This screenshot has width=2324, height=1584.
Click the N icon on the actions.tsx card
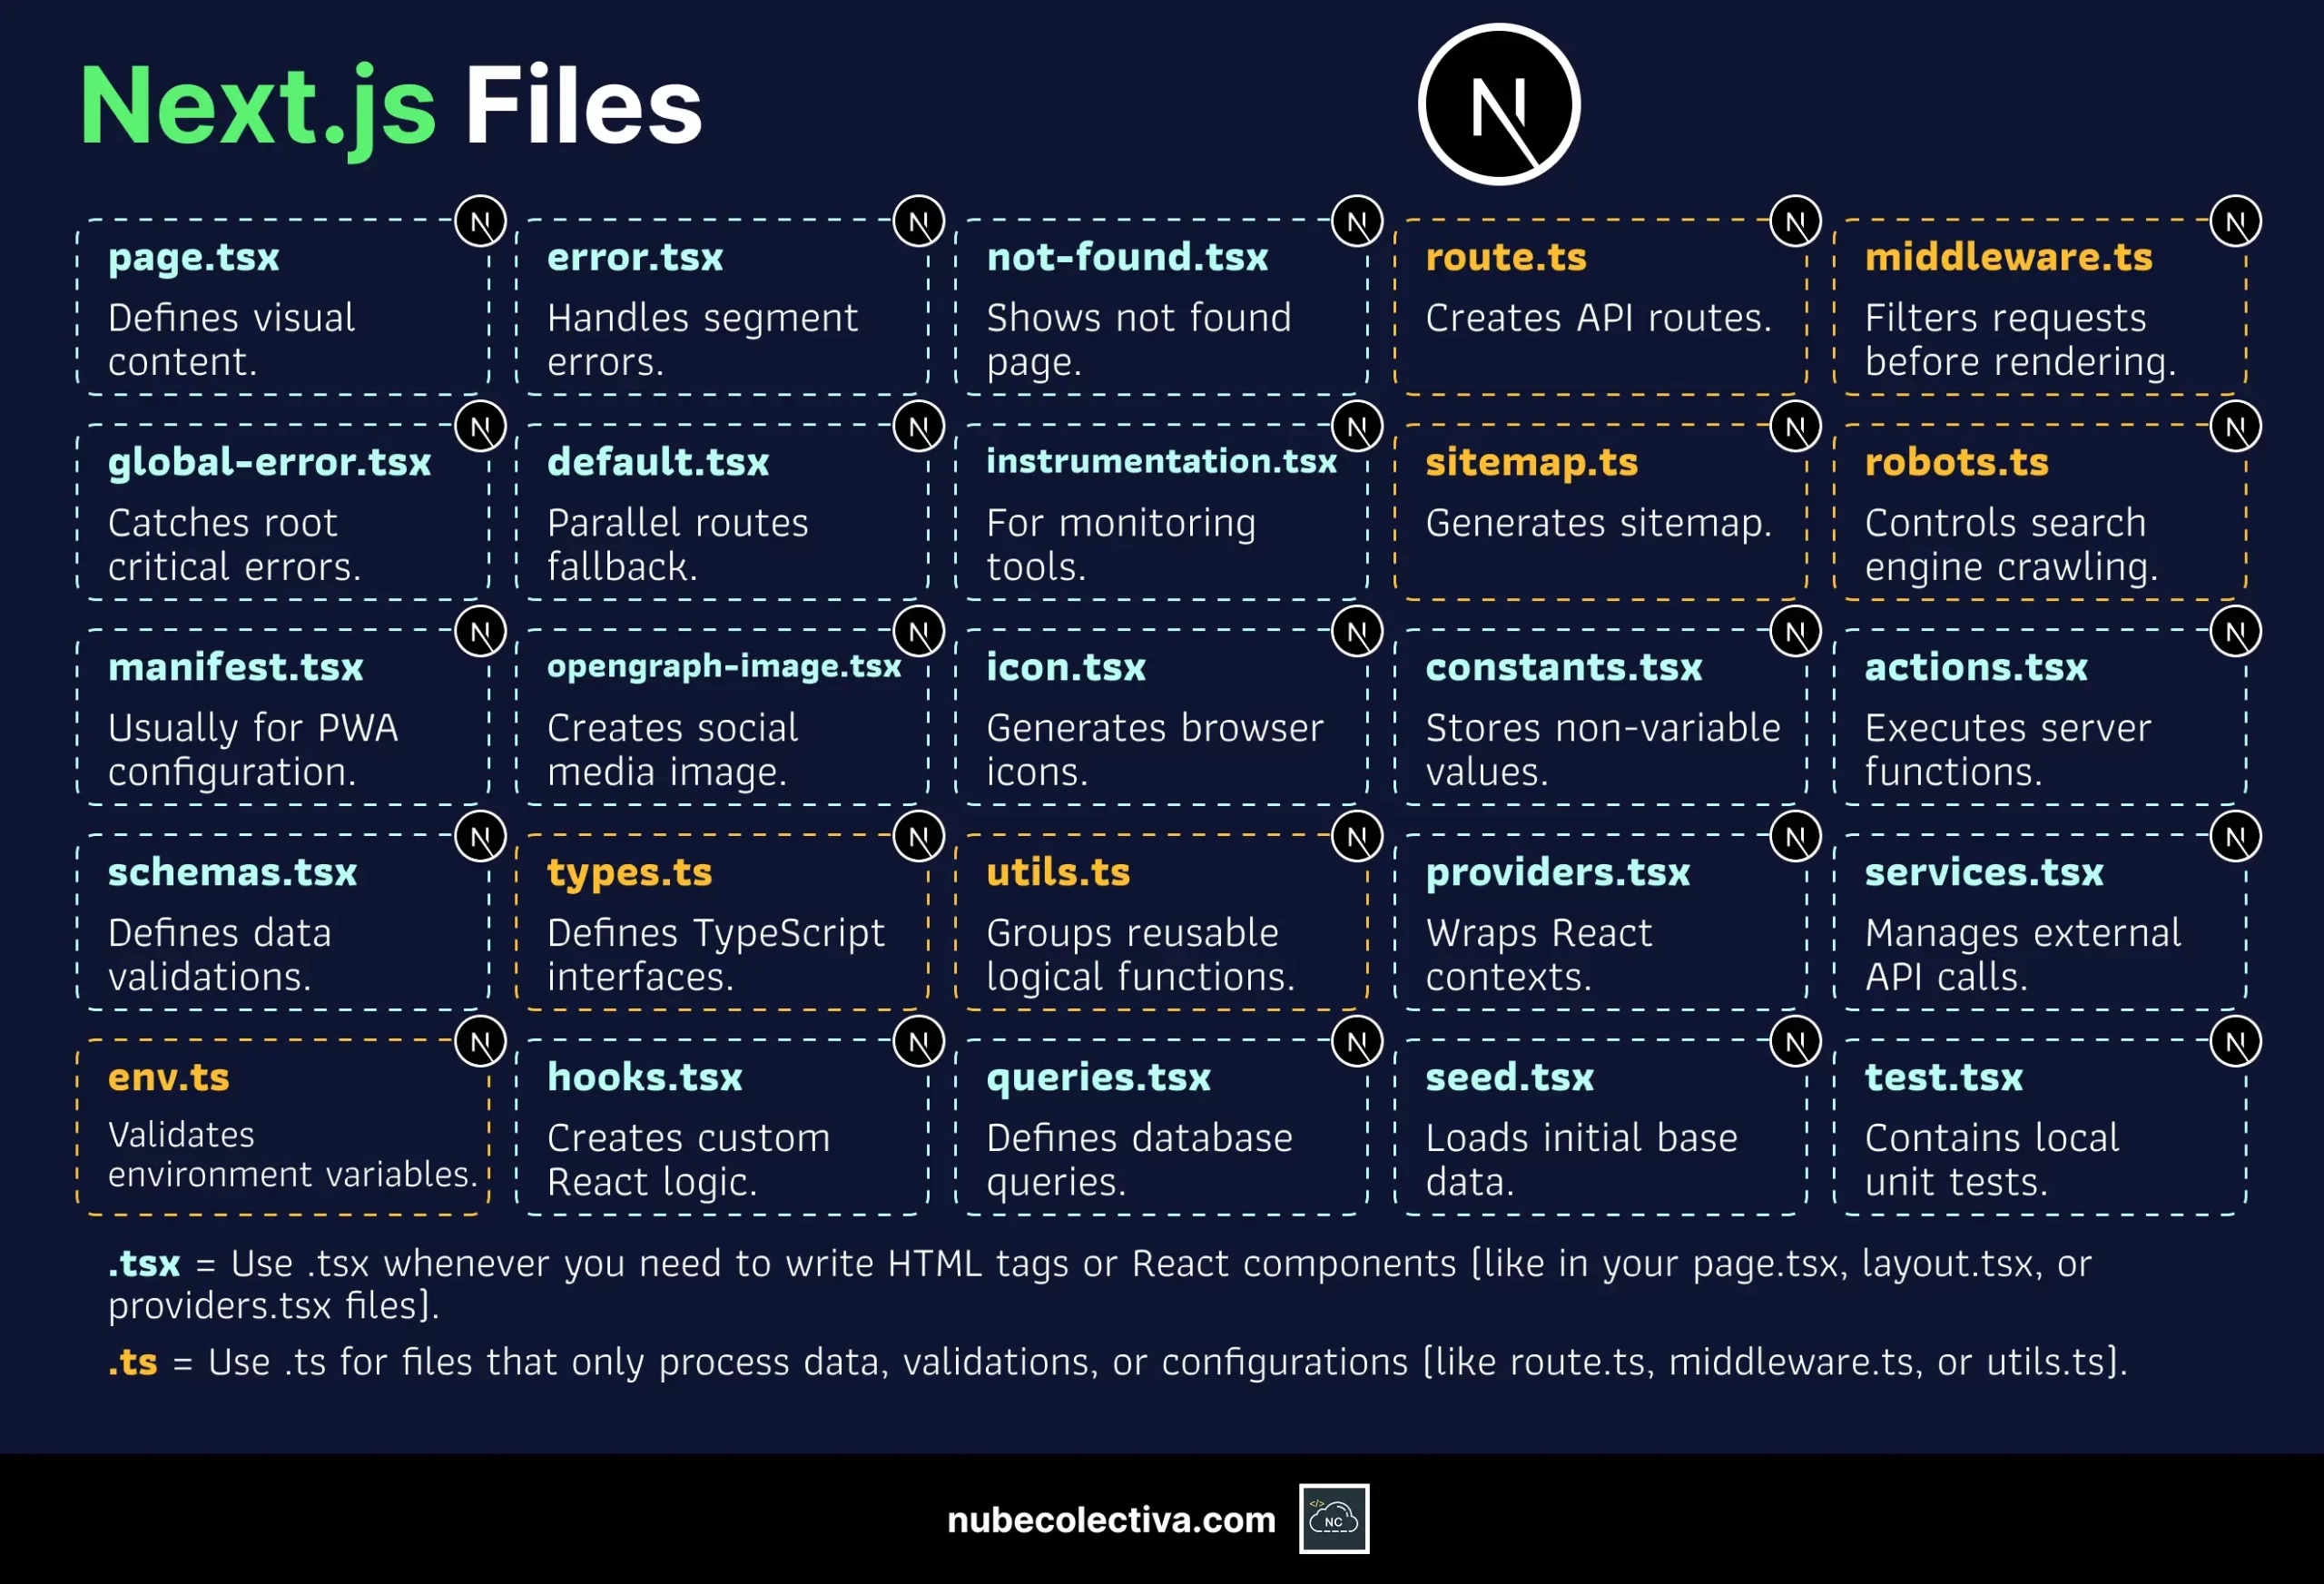[x=2236, y=631]
